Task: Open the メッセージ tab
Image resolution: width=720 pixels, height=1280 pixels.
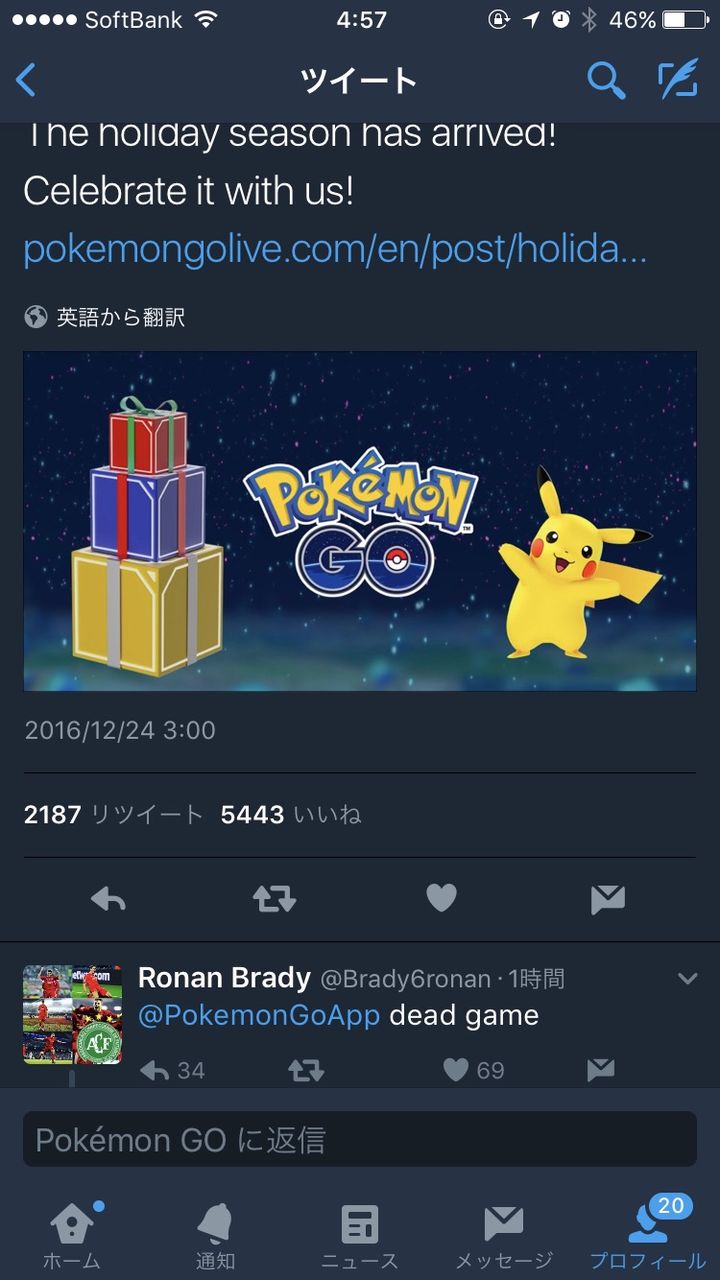Action: [x=504, y=1236]
